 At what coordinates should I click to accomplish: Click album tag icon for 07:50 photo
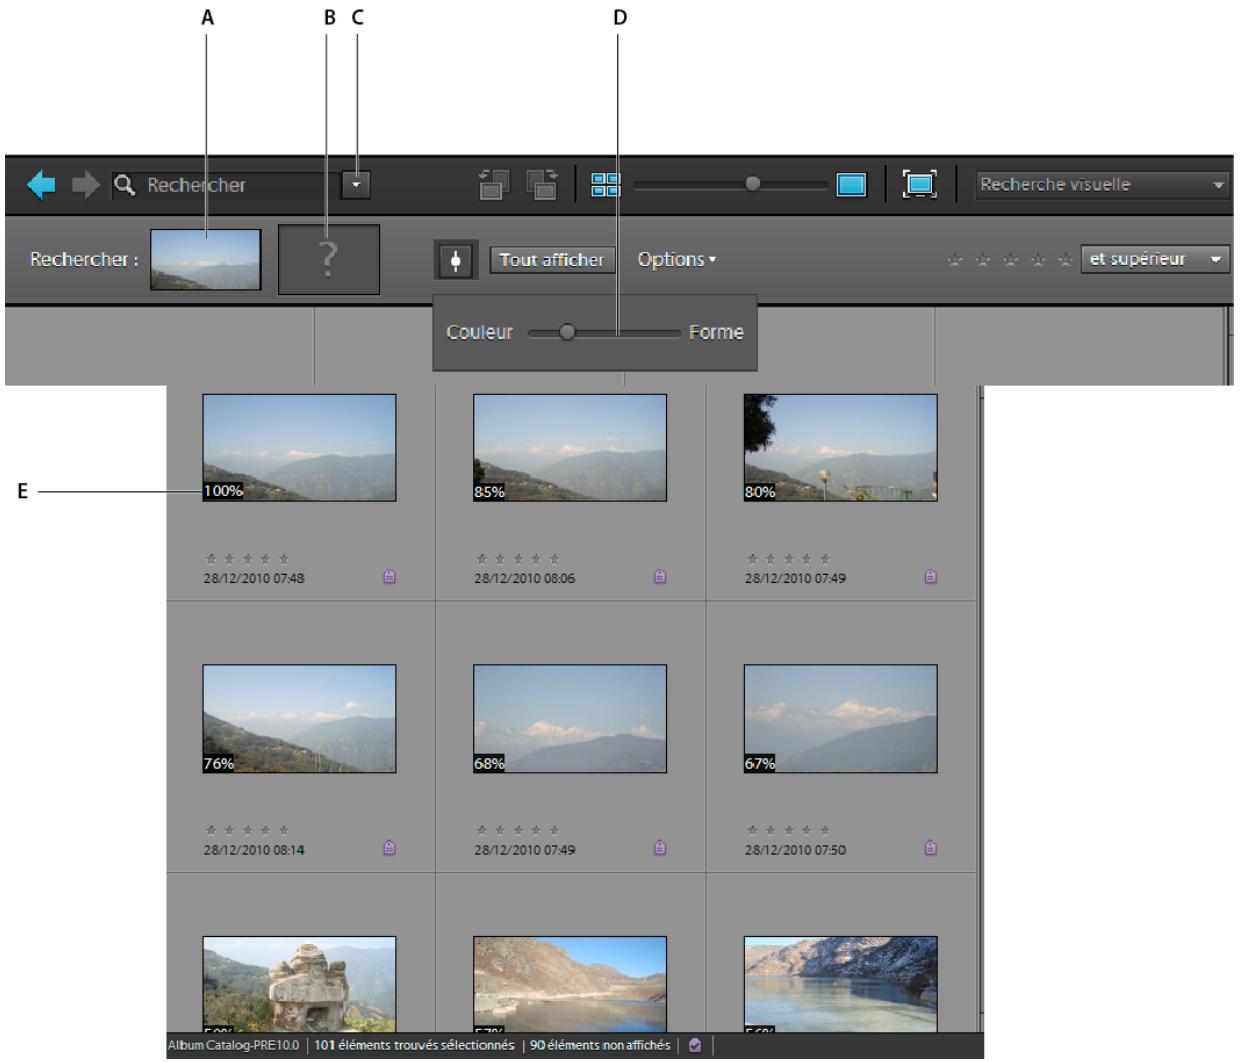pyautogui.click(x=931, y=848)
